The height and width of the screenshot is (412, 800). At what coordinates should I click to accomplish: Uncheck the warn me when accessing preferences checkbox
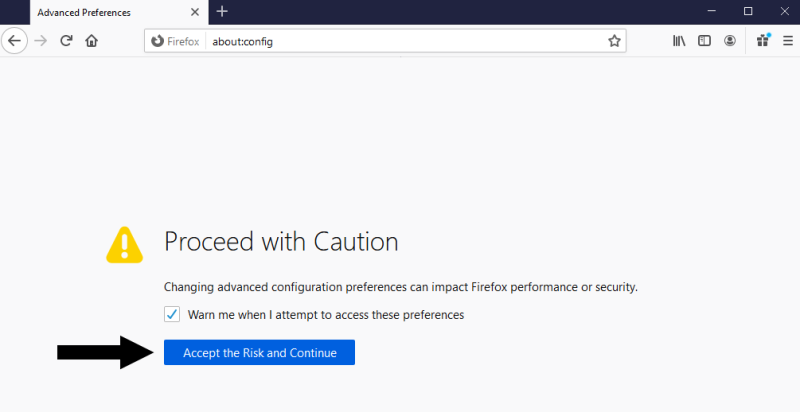tap(172, 314)
